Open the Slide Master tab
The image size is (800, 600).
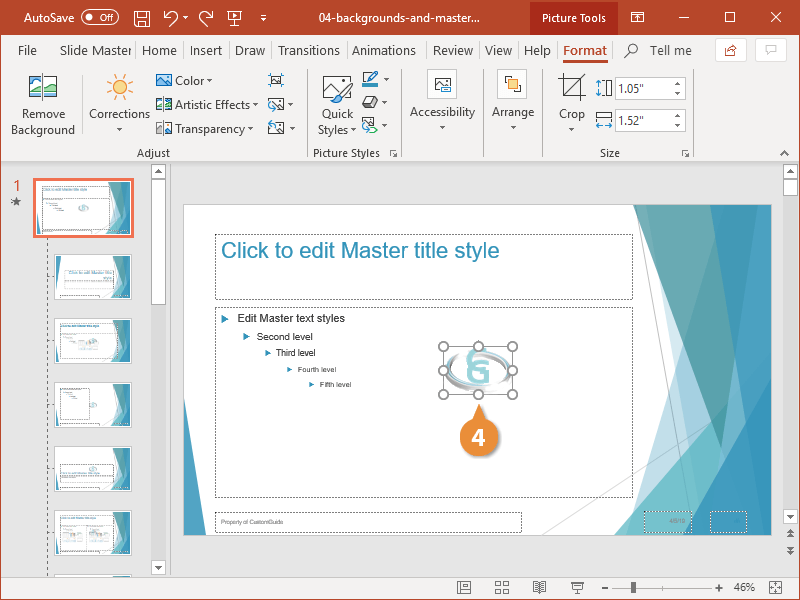tap(95, 51)
